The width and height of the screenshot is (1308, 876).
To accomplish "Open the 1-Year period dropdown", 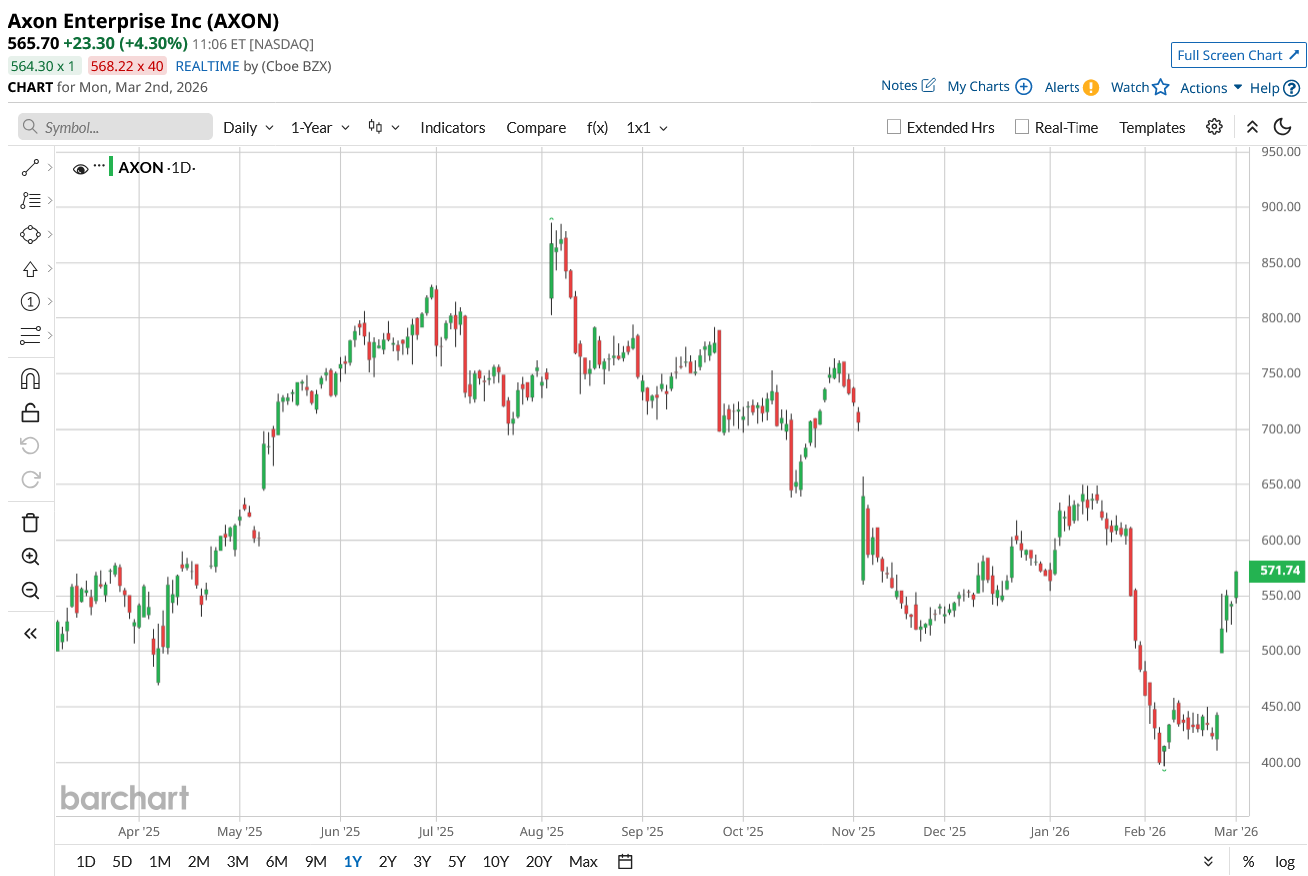I will coord(320,127).
